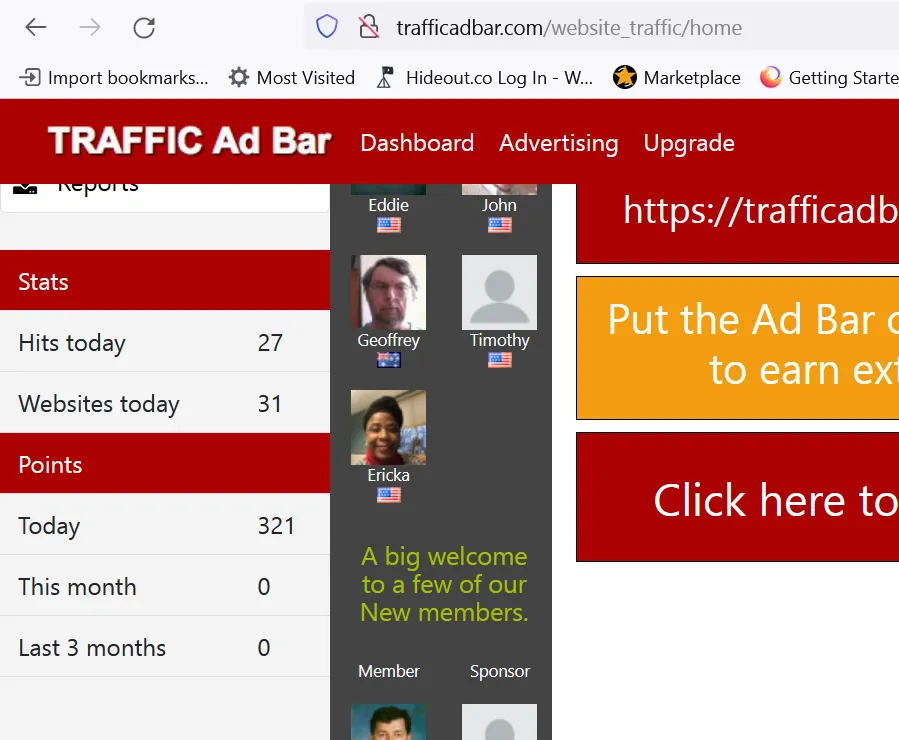Click the https://trafficadb red banner
899x740 pixels.
[737, 223]
